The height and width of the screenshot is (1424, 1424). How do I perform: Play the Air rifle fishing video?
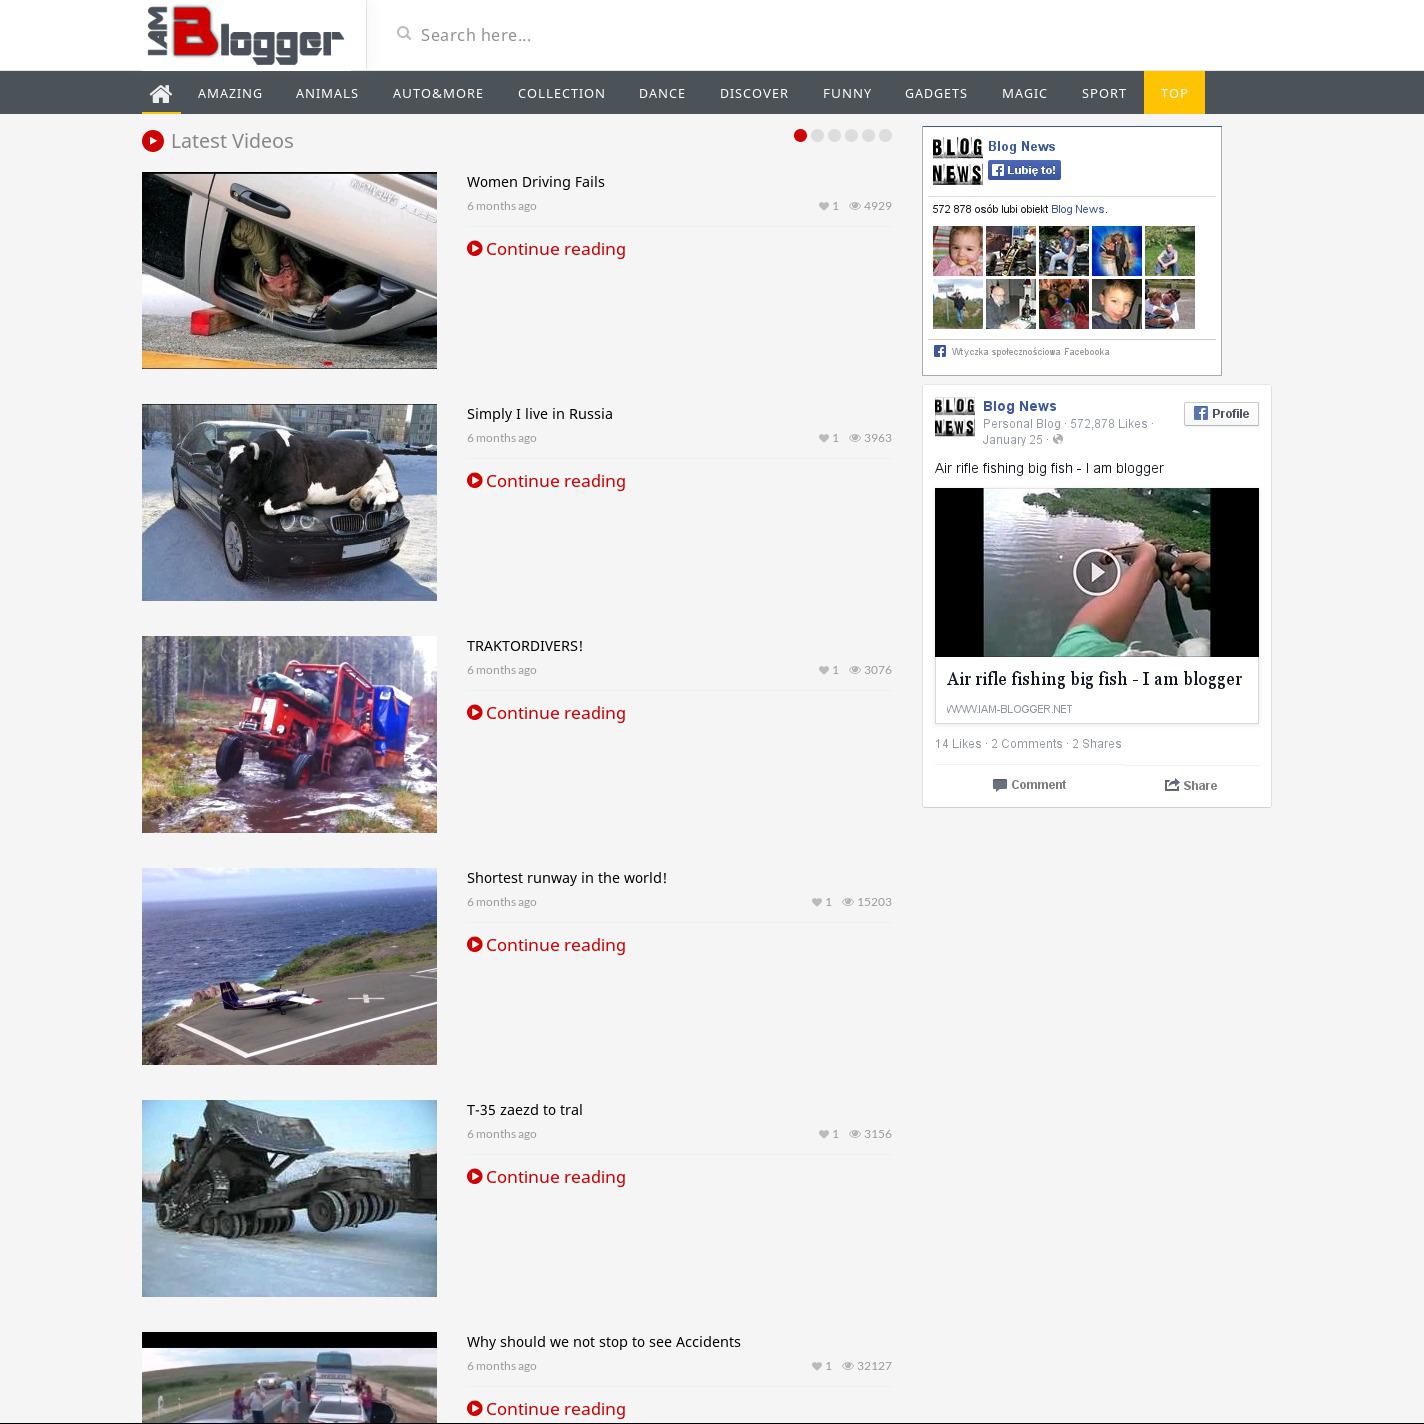[1096, 572]
